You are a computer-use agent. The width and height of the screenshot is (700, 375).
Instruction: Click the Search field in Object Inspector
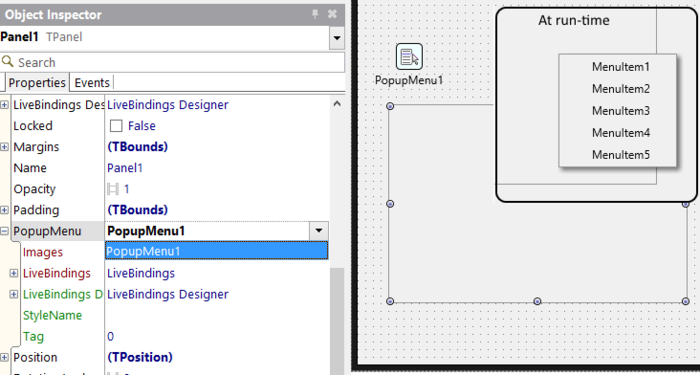172,62
